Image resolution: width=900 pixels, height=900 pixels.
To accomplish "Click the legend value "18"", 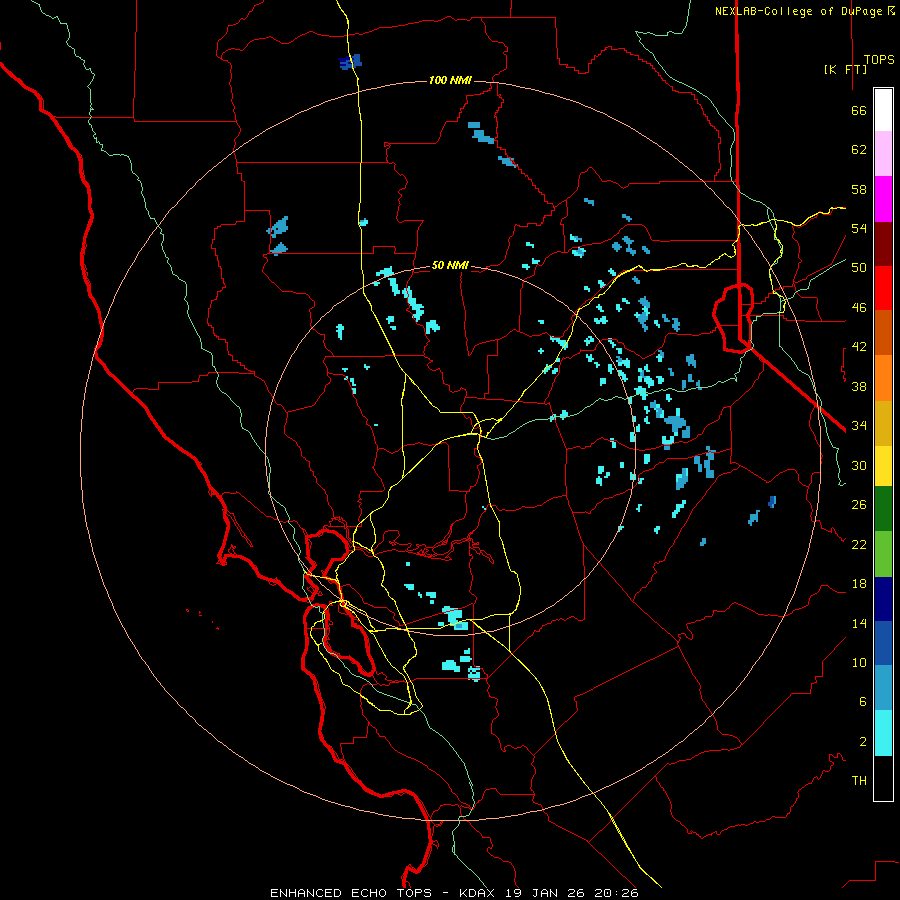I will (859, 584).
